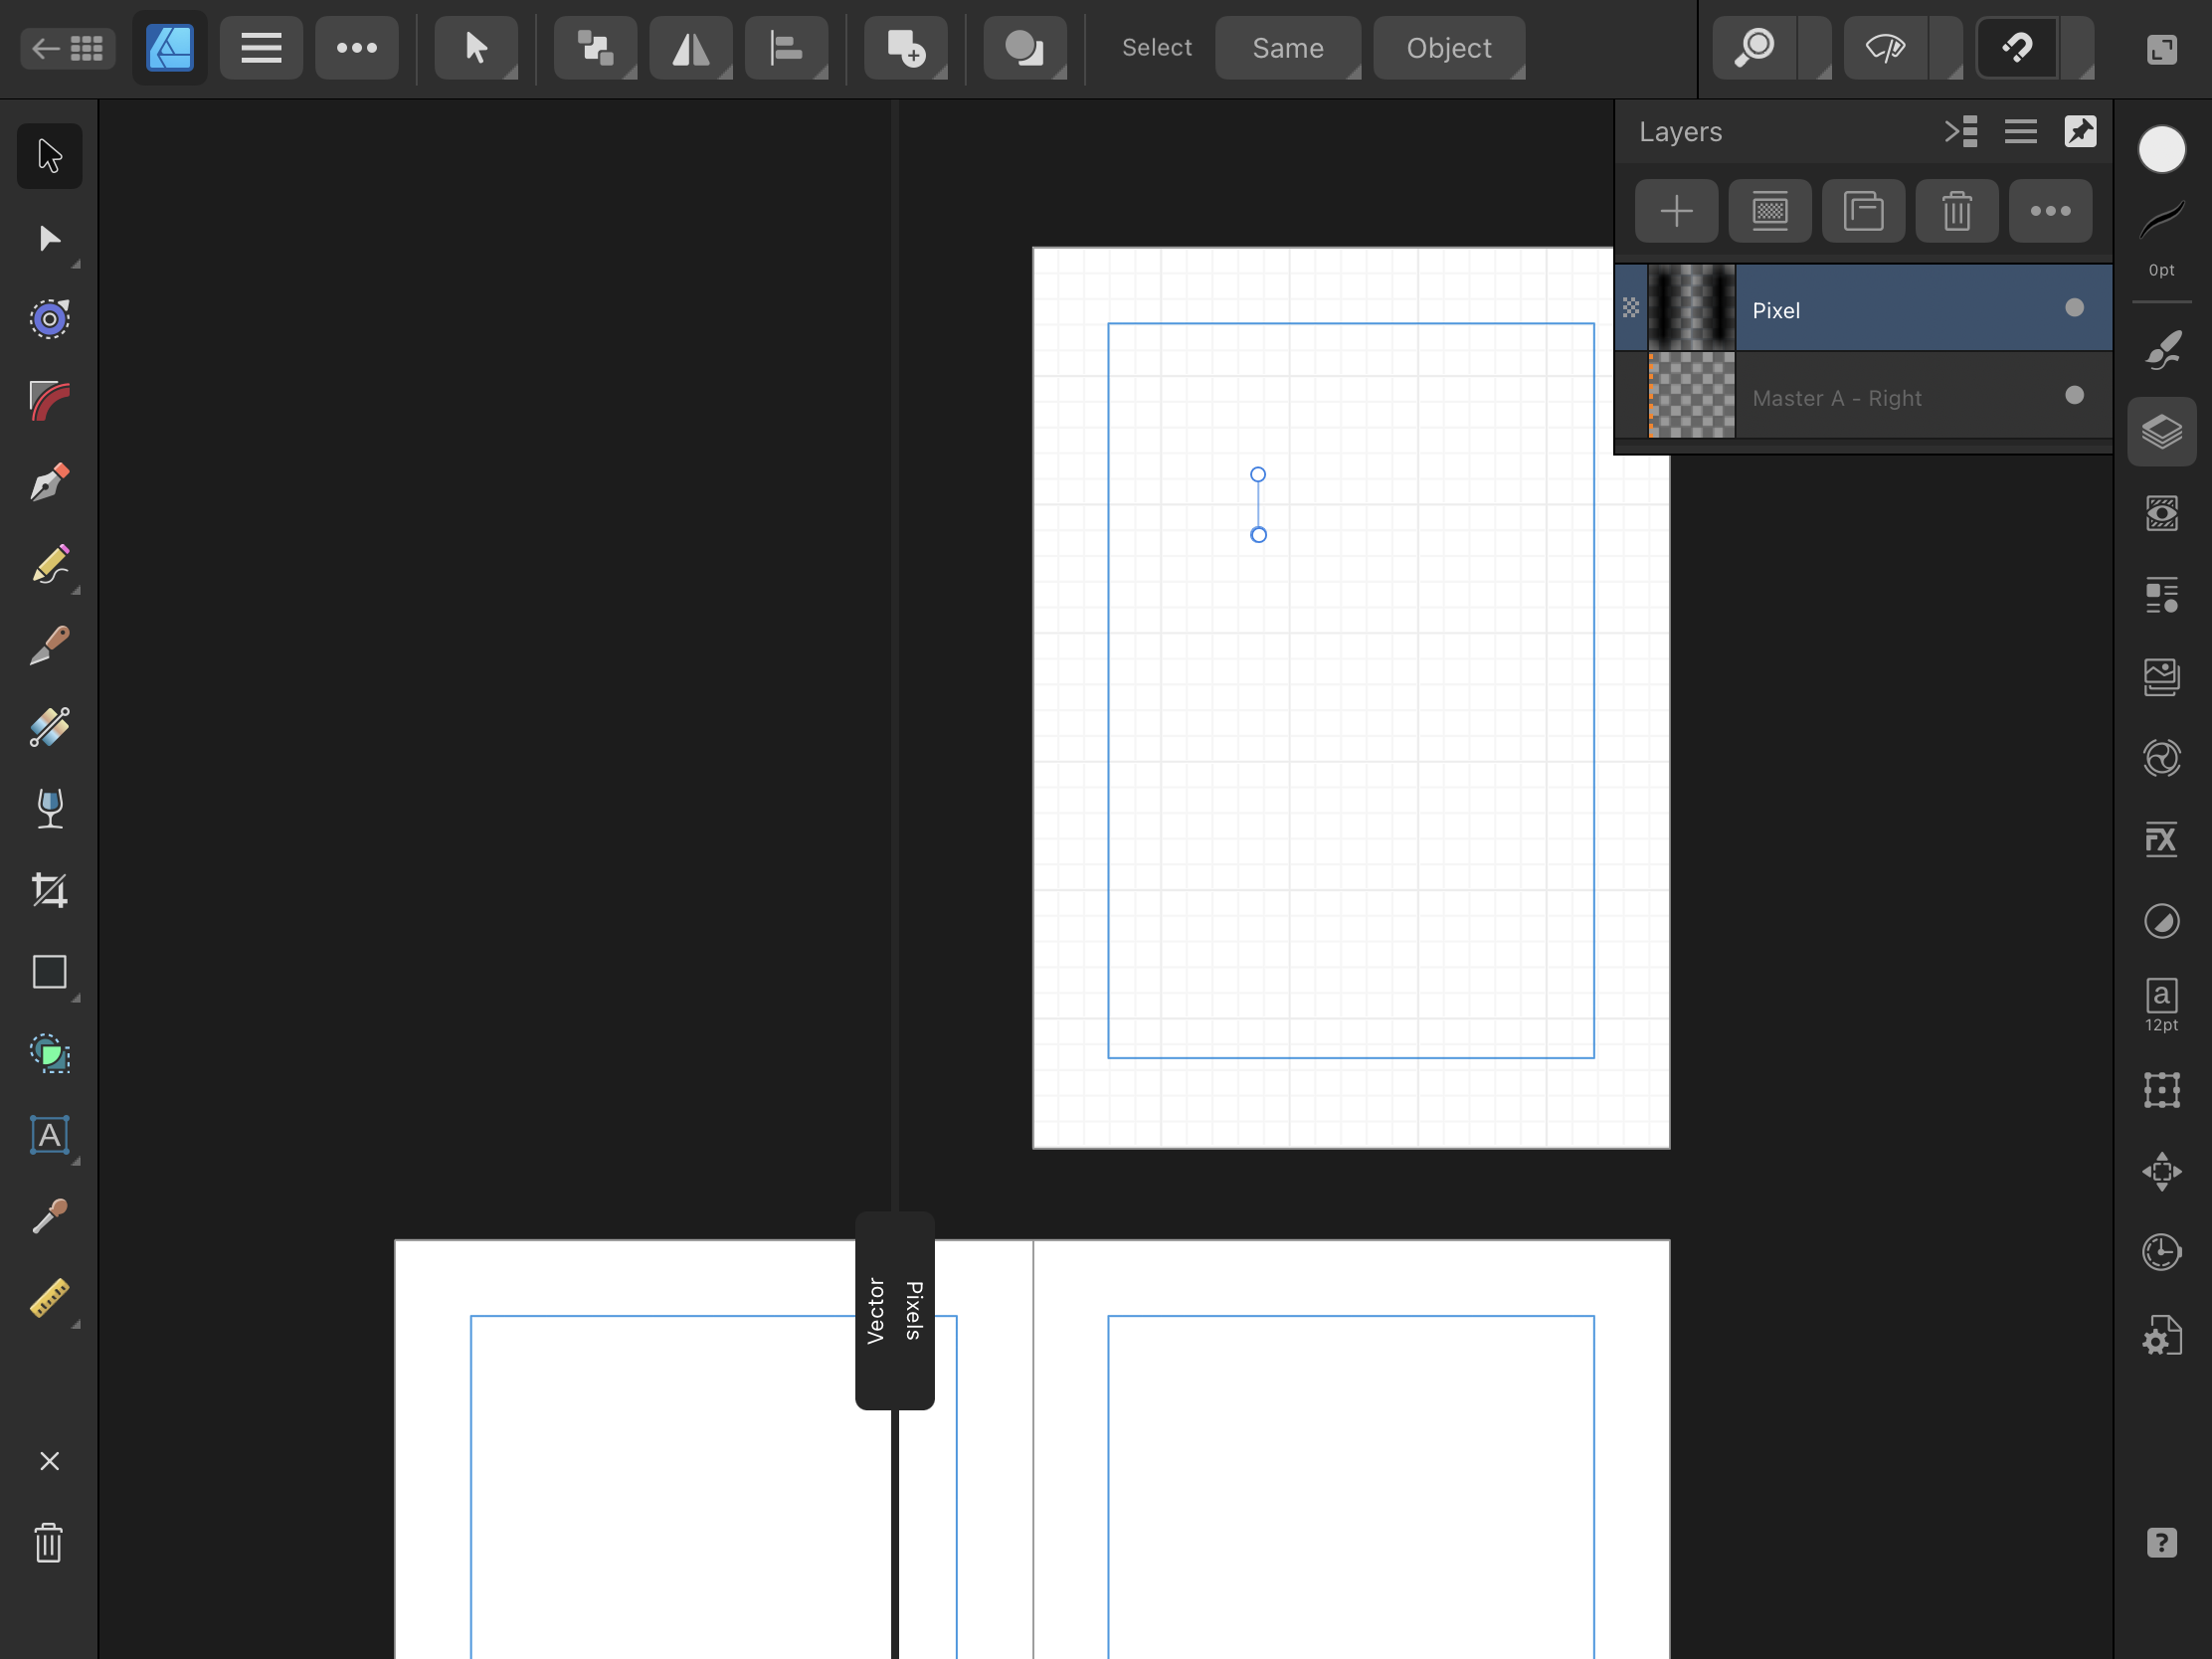Open the three-dots edit menu in top bar
The image size is (2212, 1659).
(357, 48)
